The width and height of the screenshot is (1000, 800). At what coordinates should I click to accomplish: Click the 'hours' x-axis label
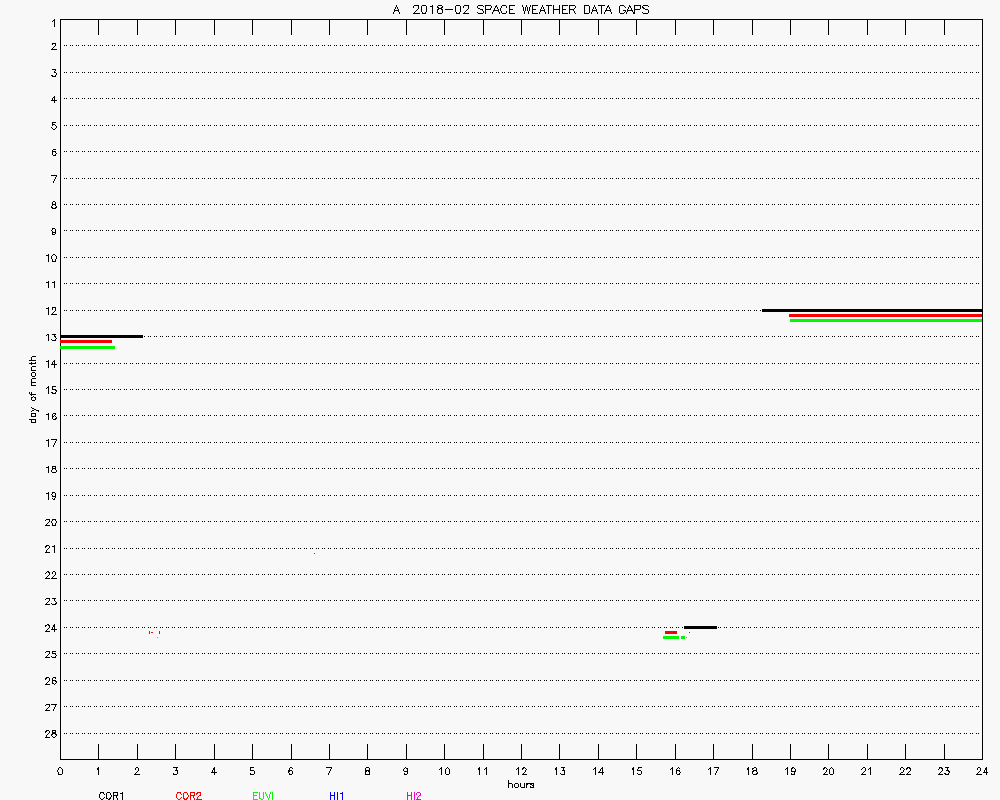point(520,784)
